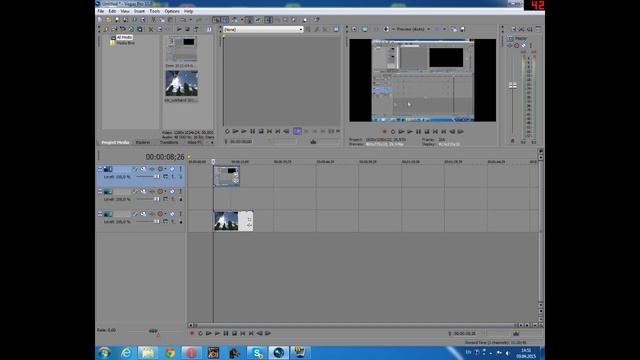
Task: Minimize video track 2 header
Action: pyautogui.click(x=100, y=191)
